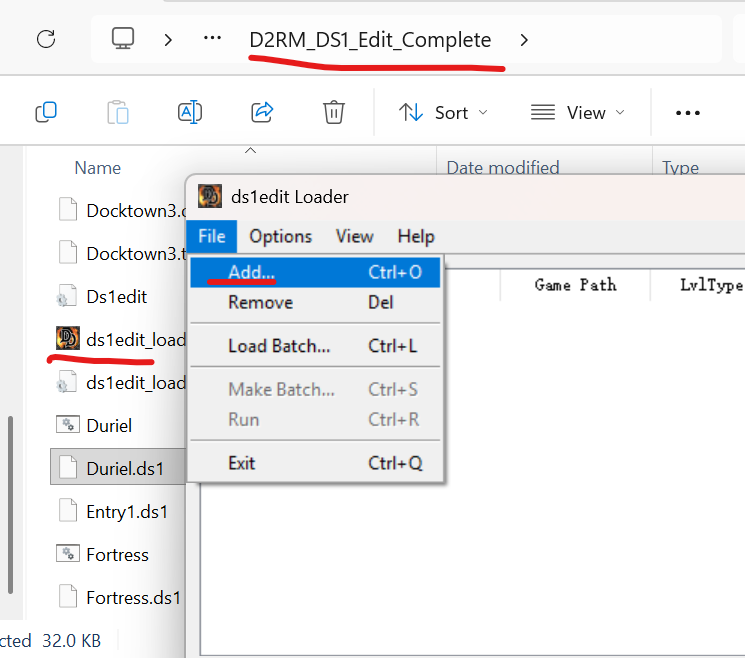Choose Remove from the File menu
Image resolution: width=745 pixels, height=658 pixels.
point(315,302)
